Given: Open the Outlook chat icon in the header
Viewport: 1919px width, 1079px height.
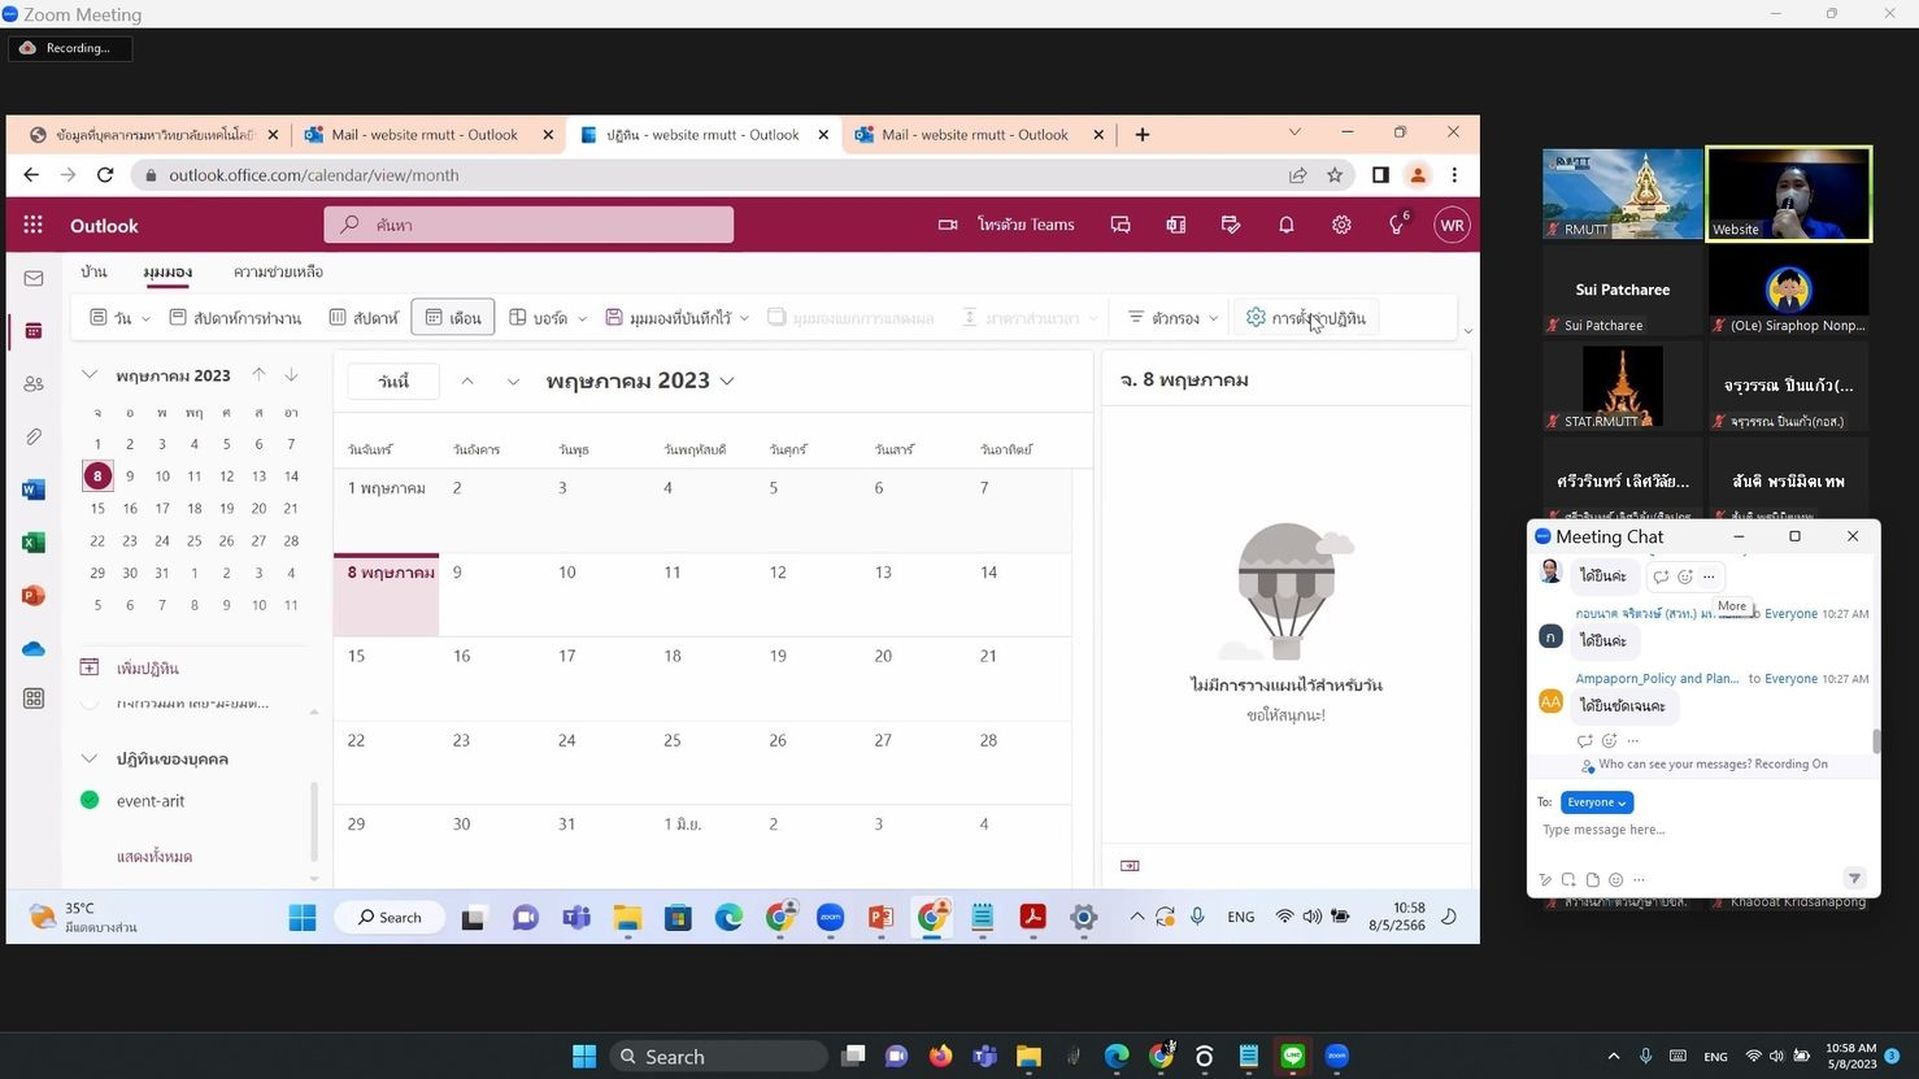Looking at the screenshot, I should click(1120, 225).
